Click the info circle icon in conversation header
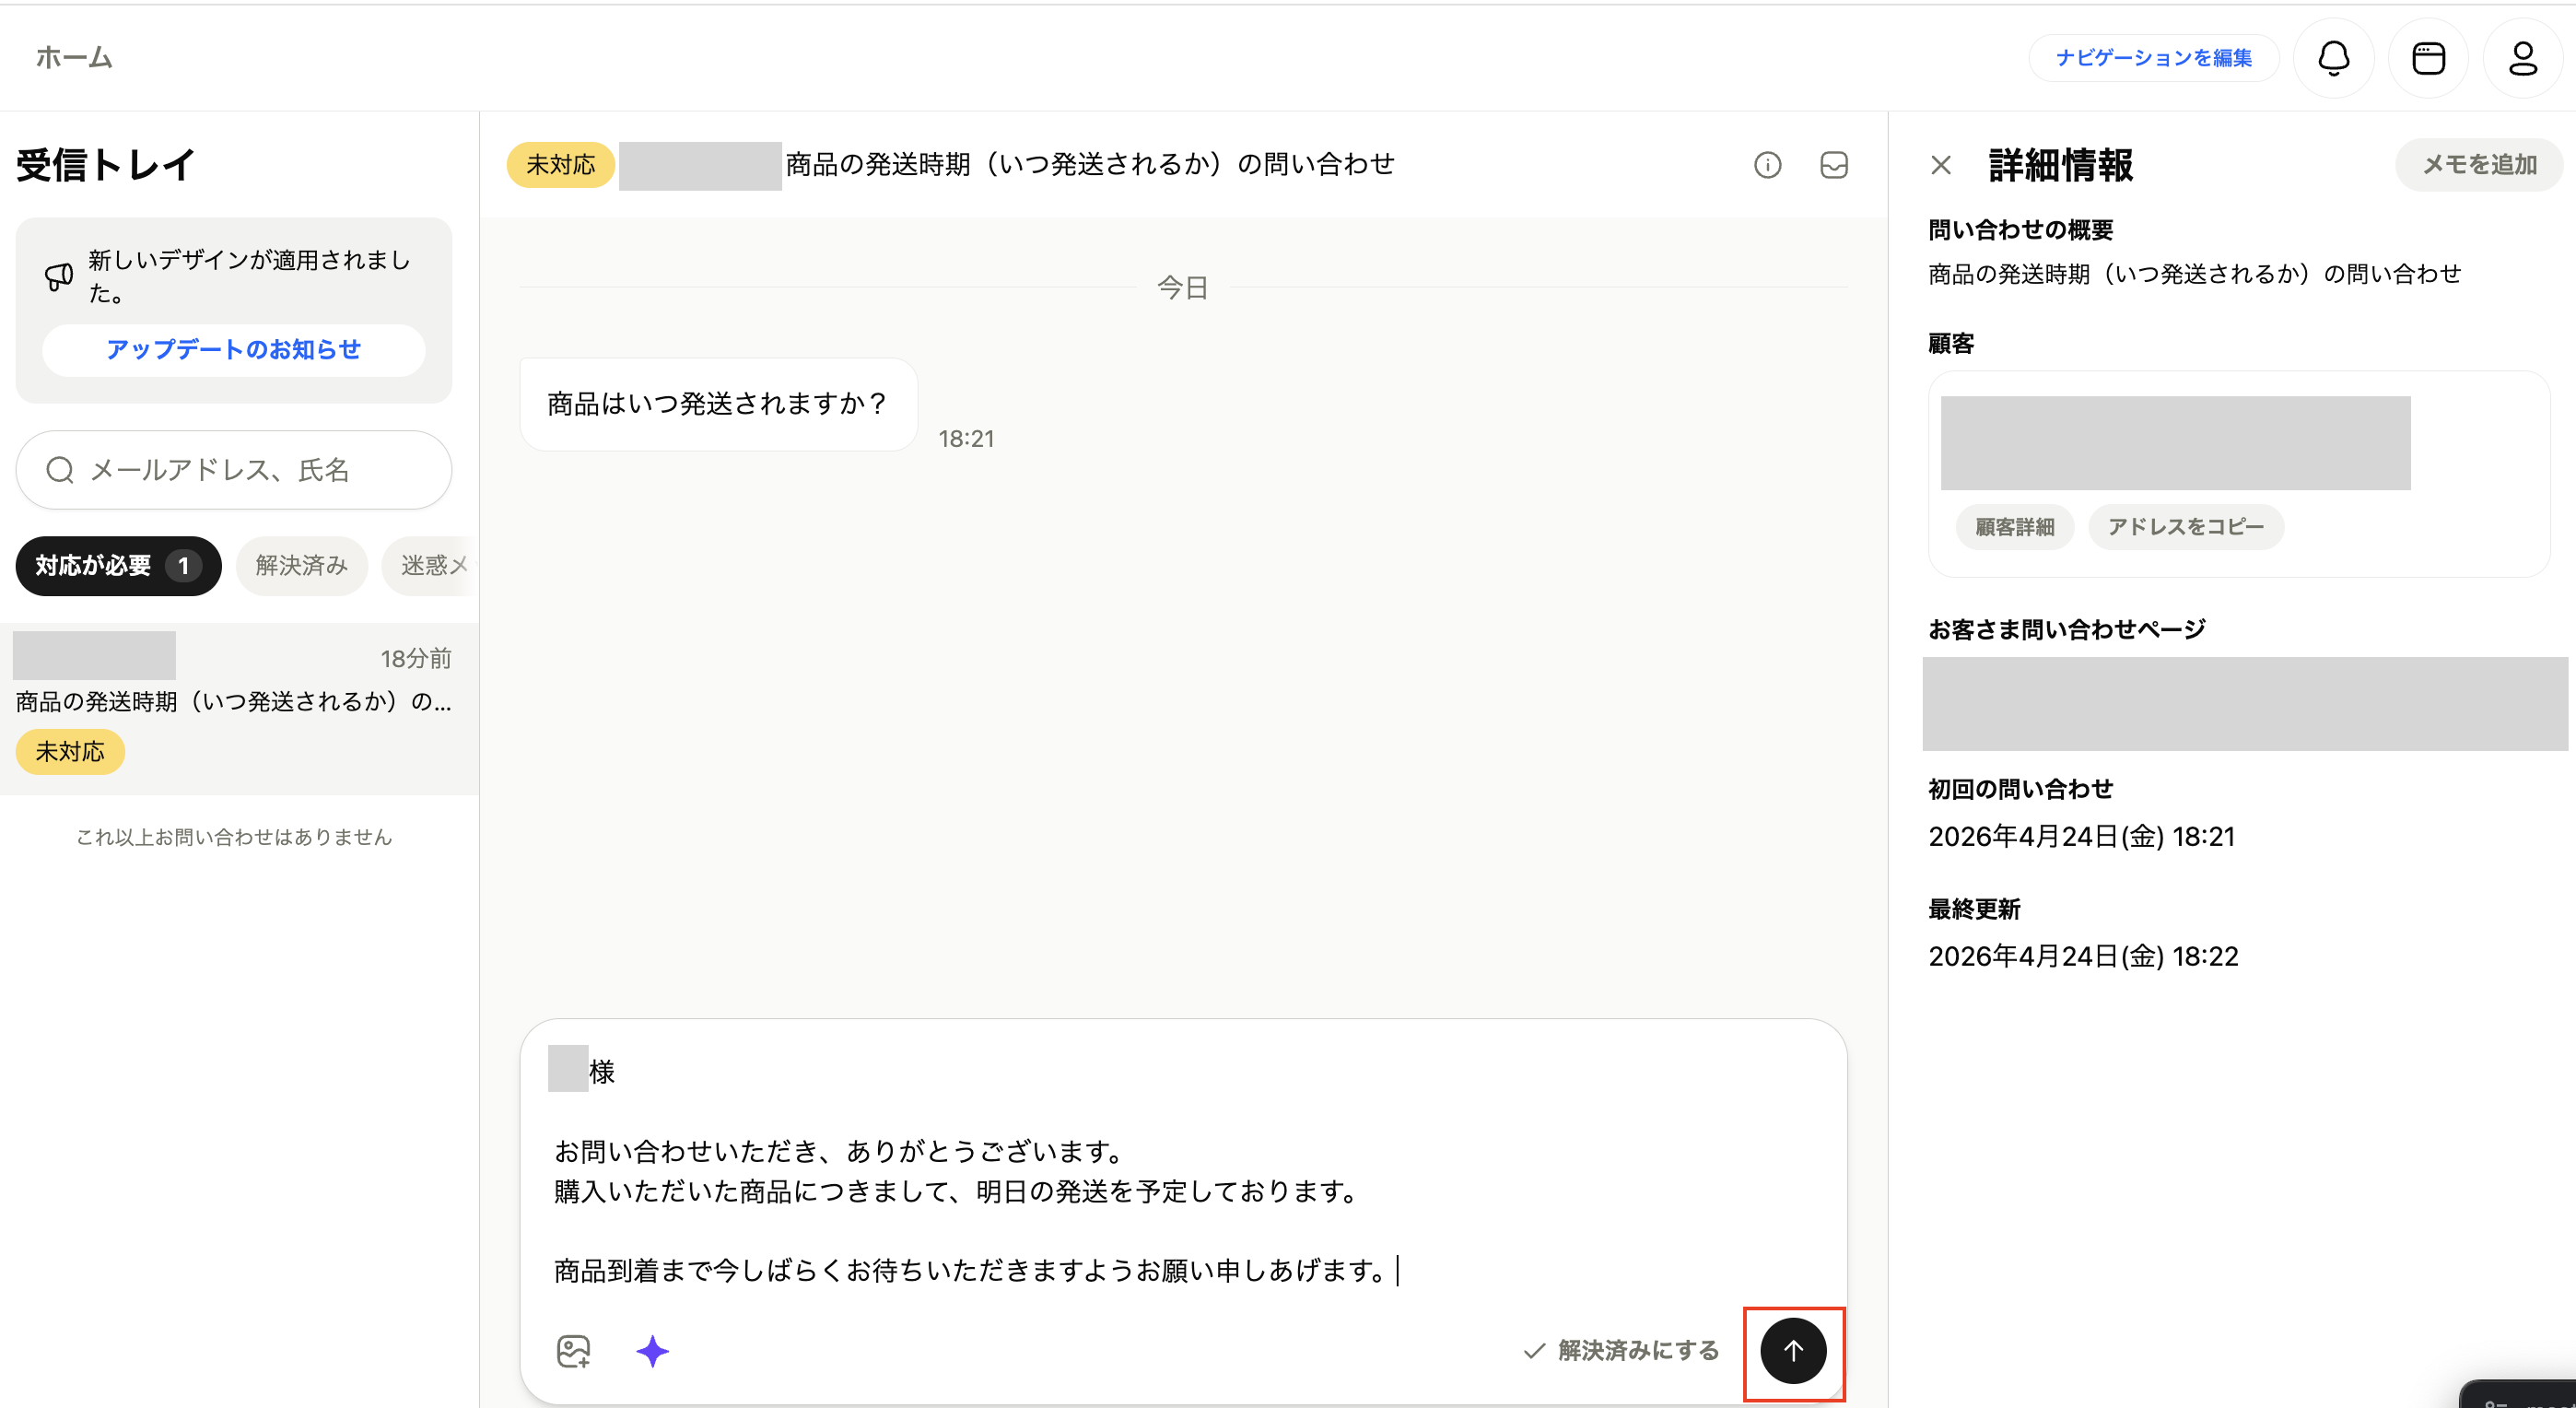 (x=1767, y=165)
